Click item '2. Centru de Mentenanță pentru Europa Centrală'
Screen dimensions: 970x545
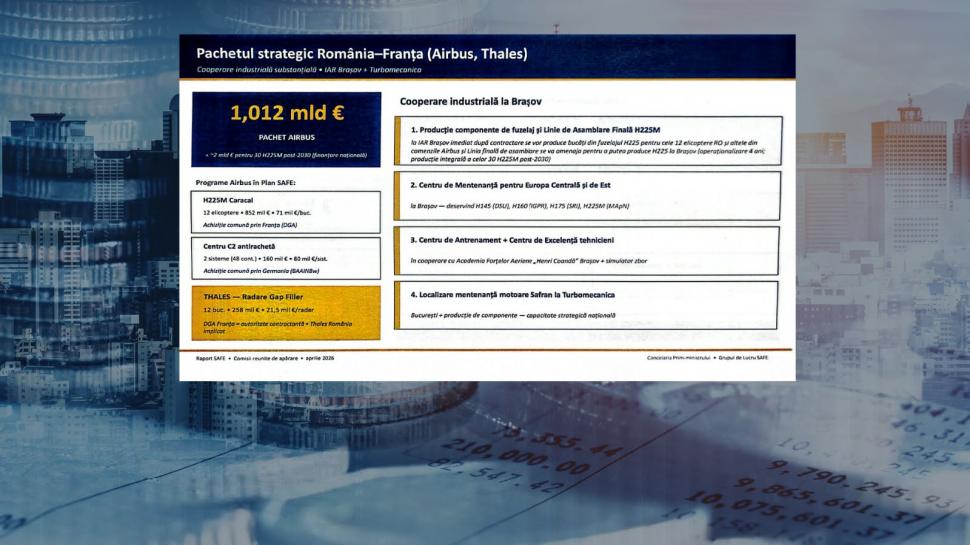point(510,185)
